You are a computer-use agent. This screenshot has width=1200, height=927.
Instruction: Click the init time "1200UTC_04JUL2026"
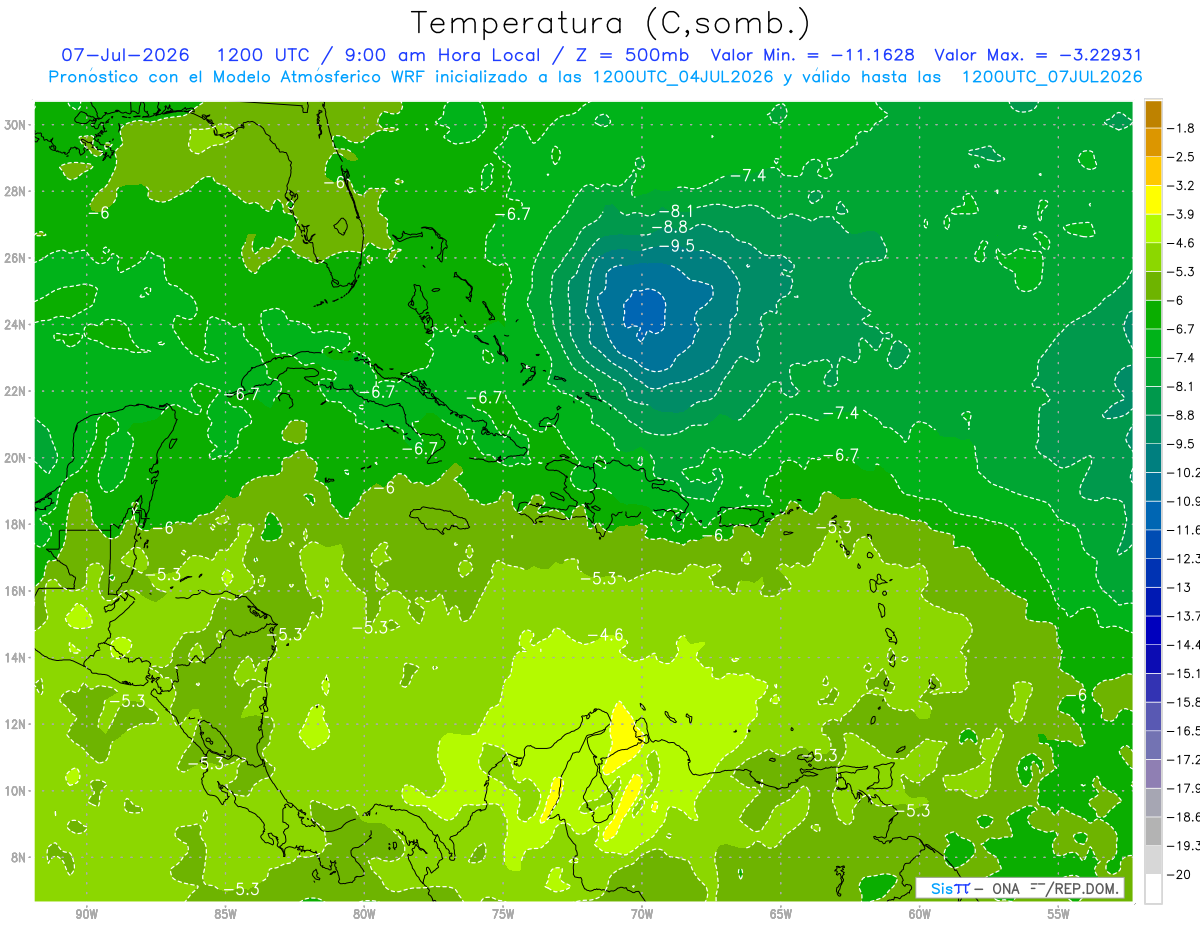point(683,77)
